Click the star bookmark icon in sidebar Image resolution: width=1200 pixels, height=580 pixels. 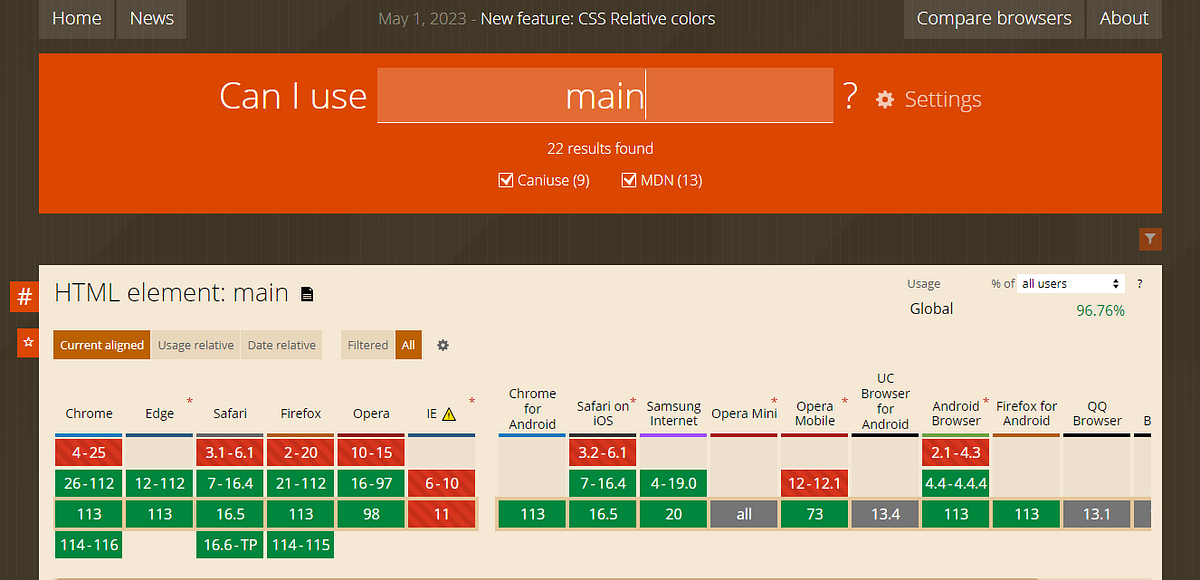(28, 343)
